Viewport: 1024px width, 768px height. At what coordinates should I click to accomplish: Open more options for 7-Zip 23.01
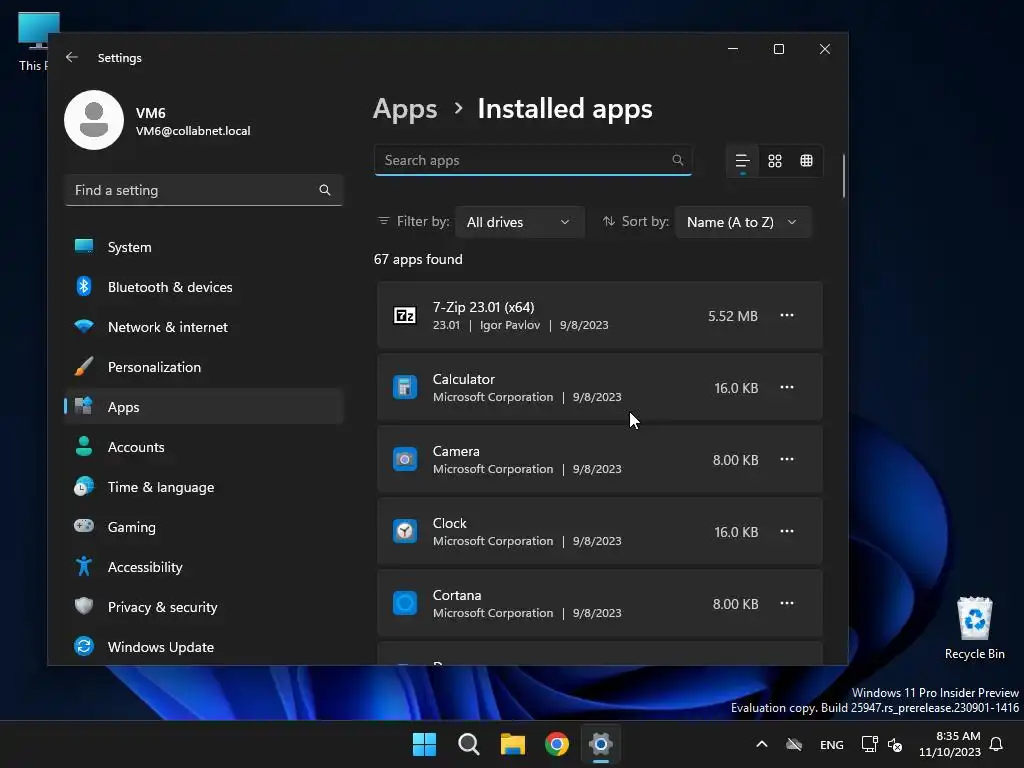point(787,315)
